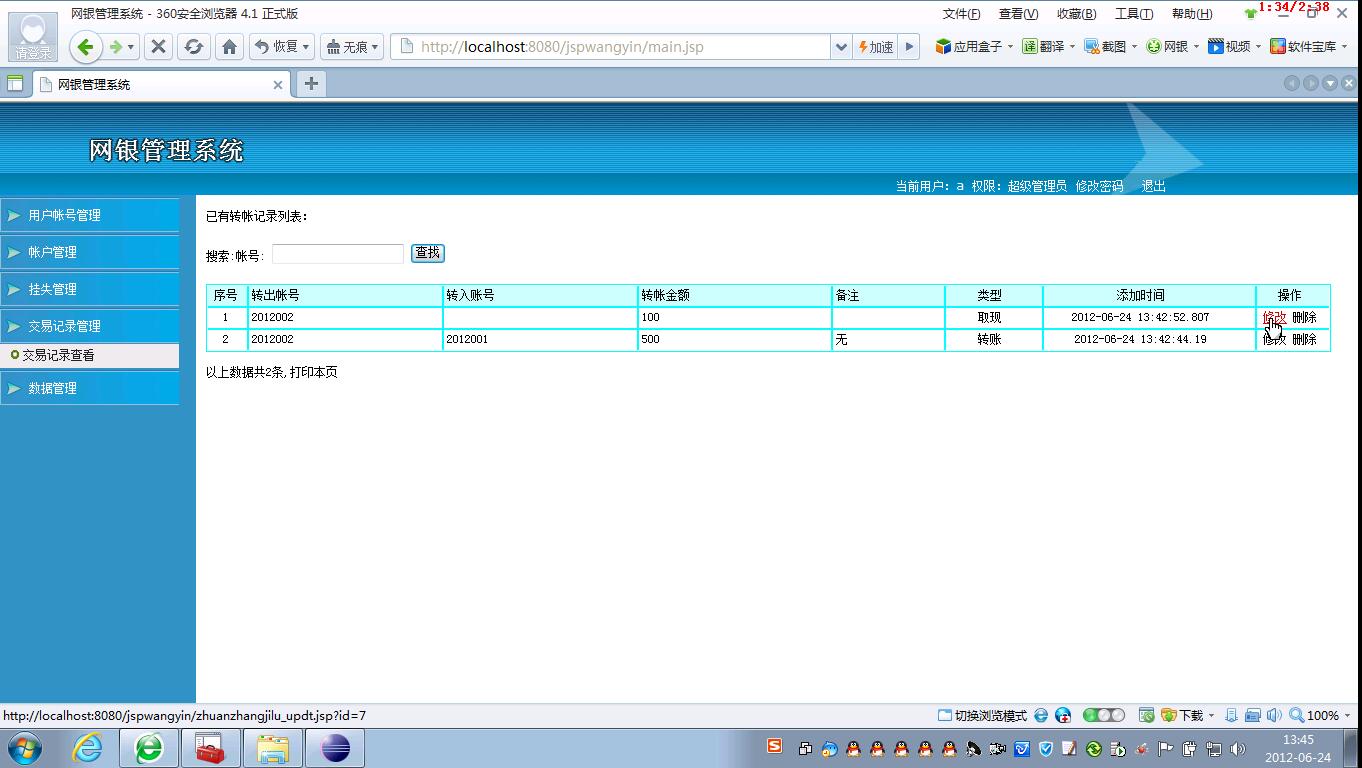Expand the address bar history dropdown
The height and width of the screenshot is (768, 1362).
pyautogui.click(x=840, y=47)
